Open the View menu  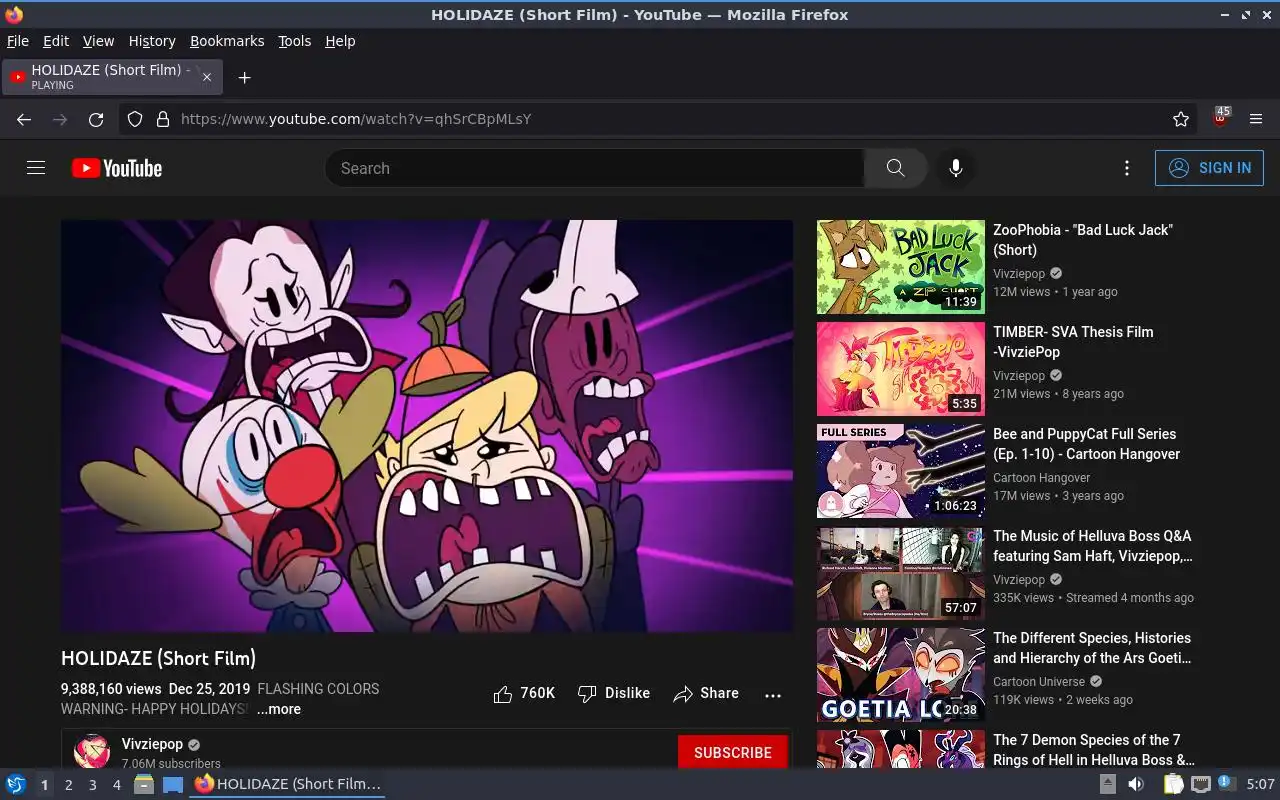pos(98,41)
